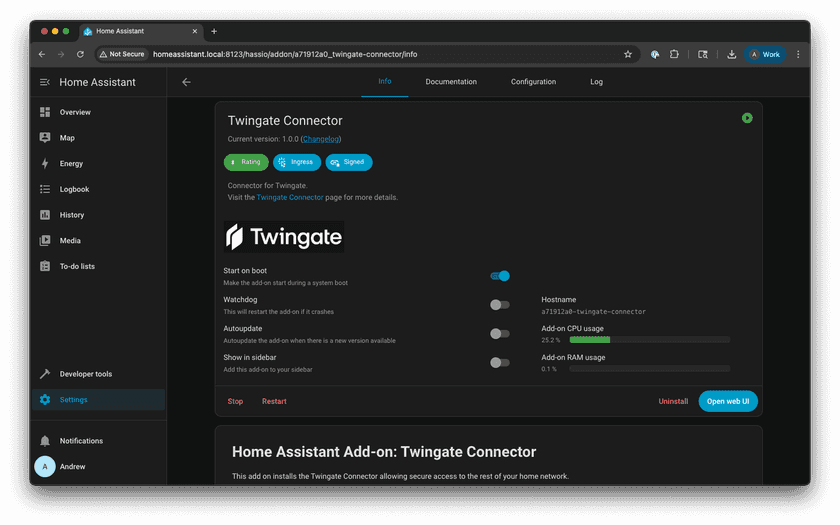
Task: Click the back arrow in add-on header
Action: point(186,82)
